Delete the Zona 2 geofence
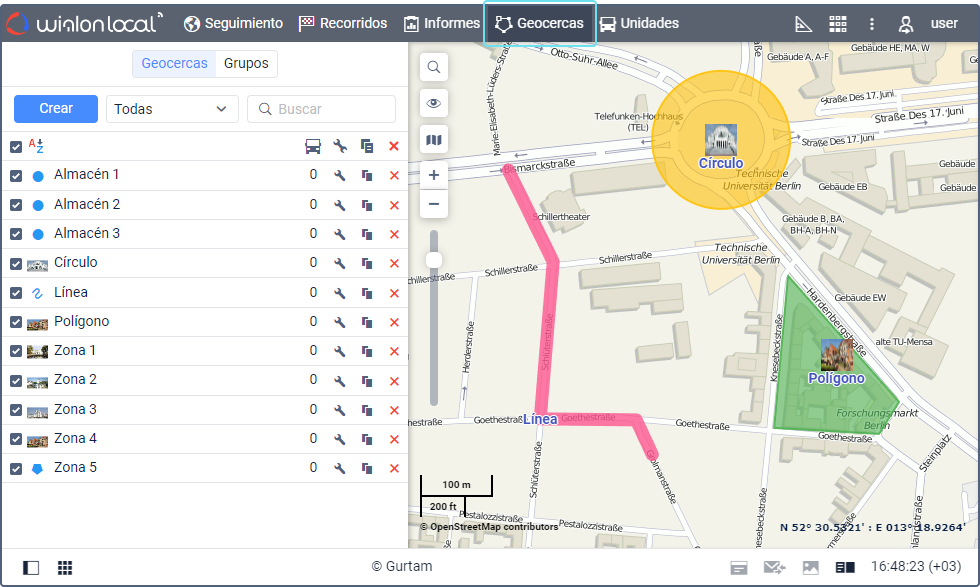980x587 pixels. click(x=394, y=381)
